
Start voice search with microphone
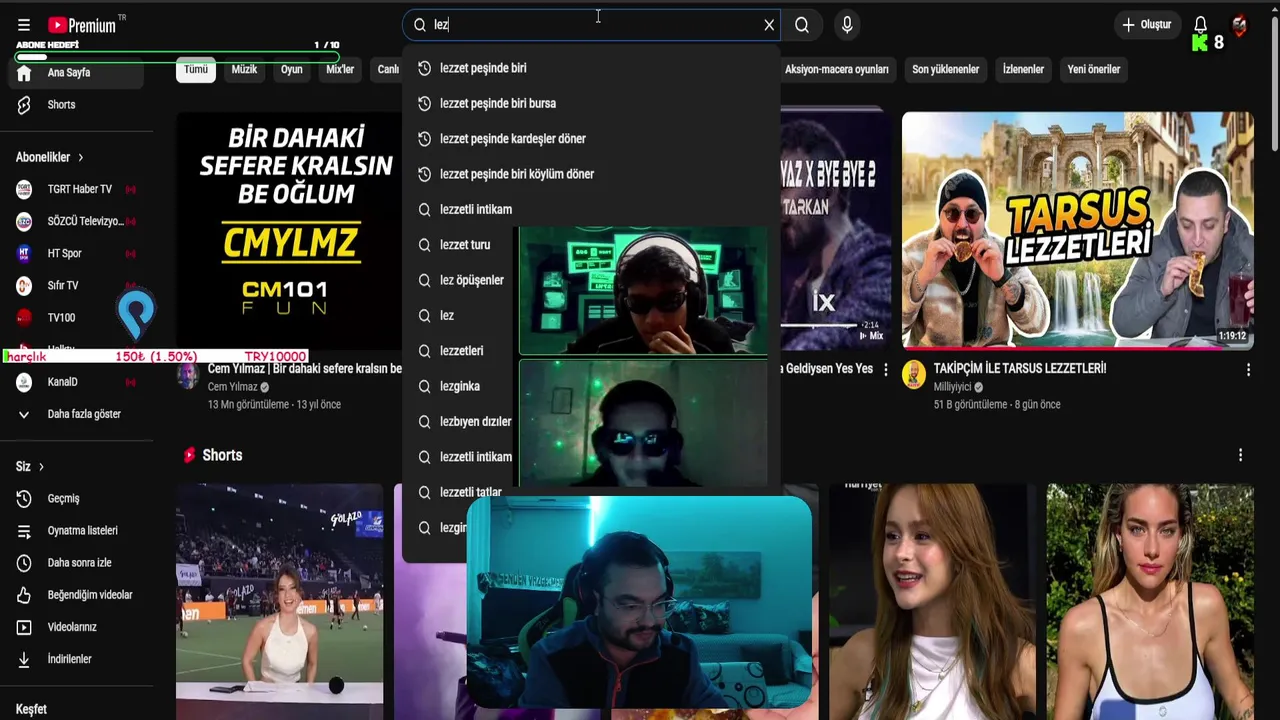pyautogui.click(x=847, y=25)
